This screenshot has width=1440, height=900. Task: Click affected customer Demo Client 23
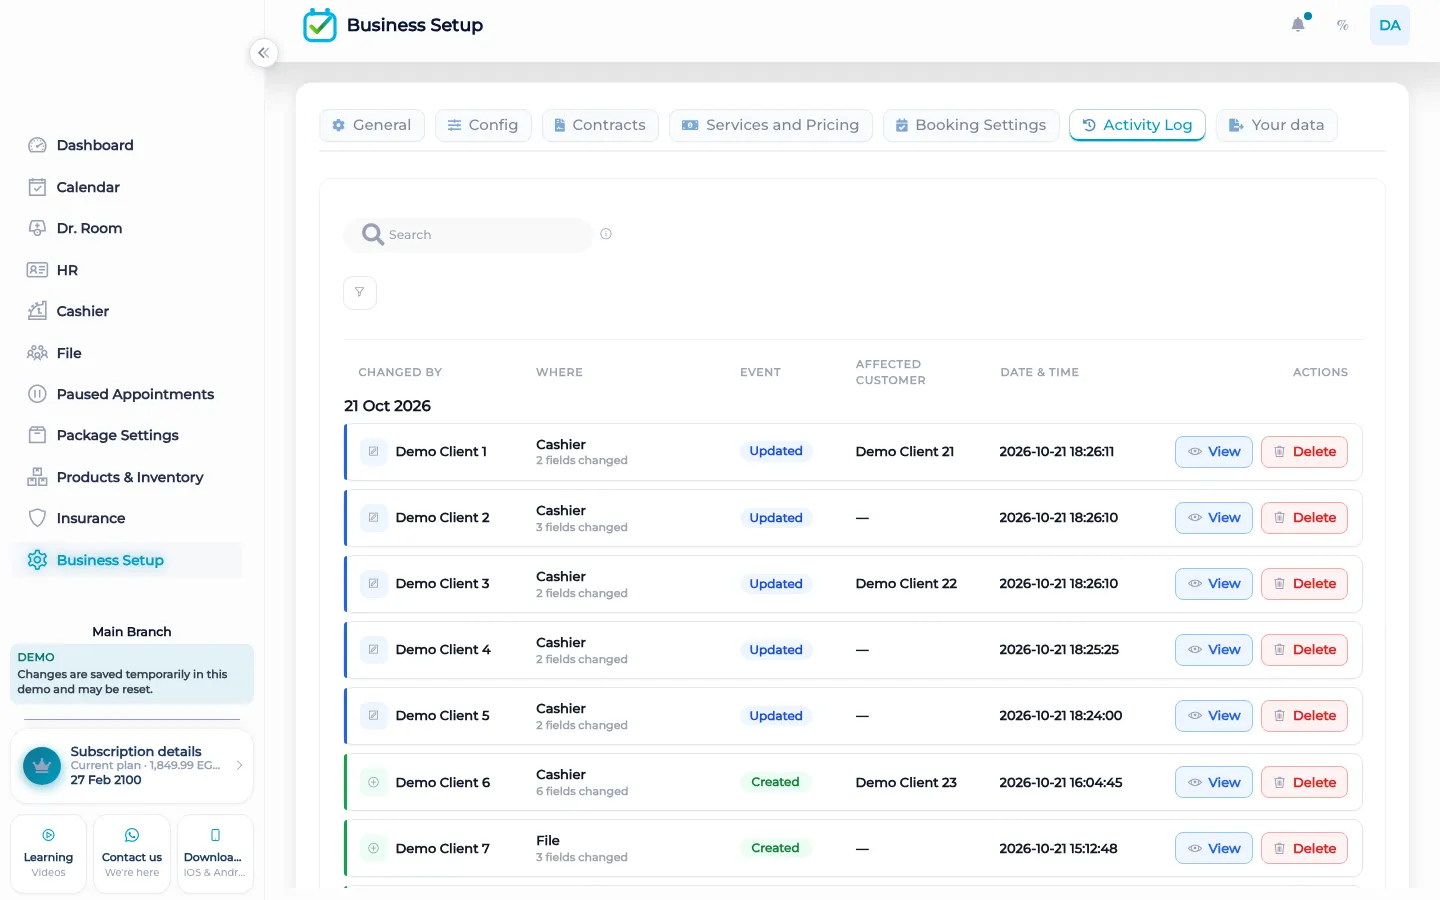tap(906, 783)
